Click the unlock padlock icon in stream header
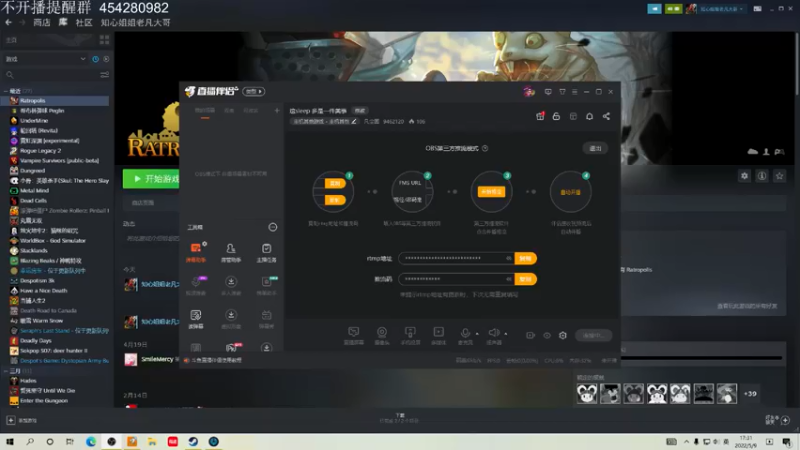Screen dimensions: 800x450 pos(556,116)
